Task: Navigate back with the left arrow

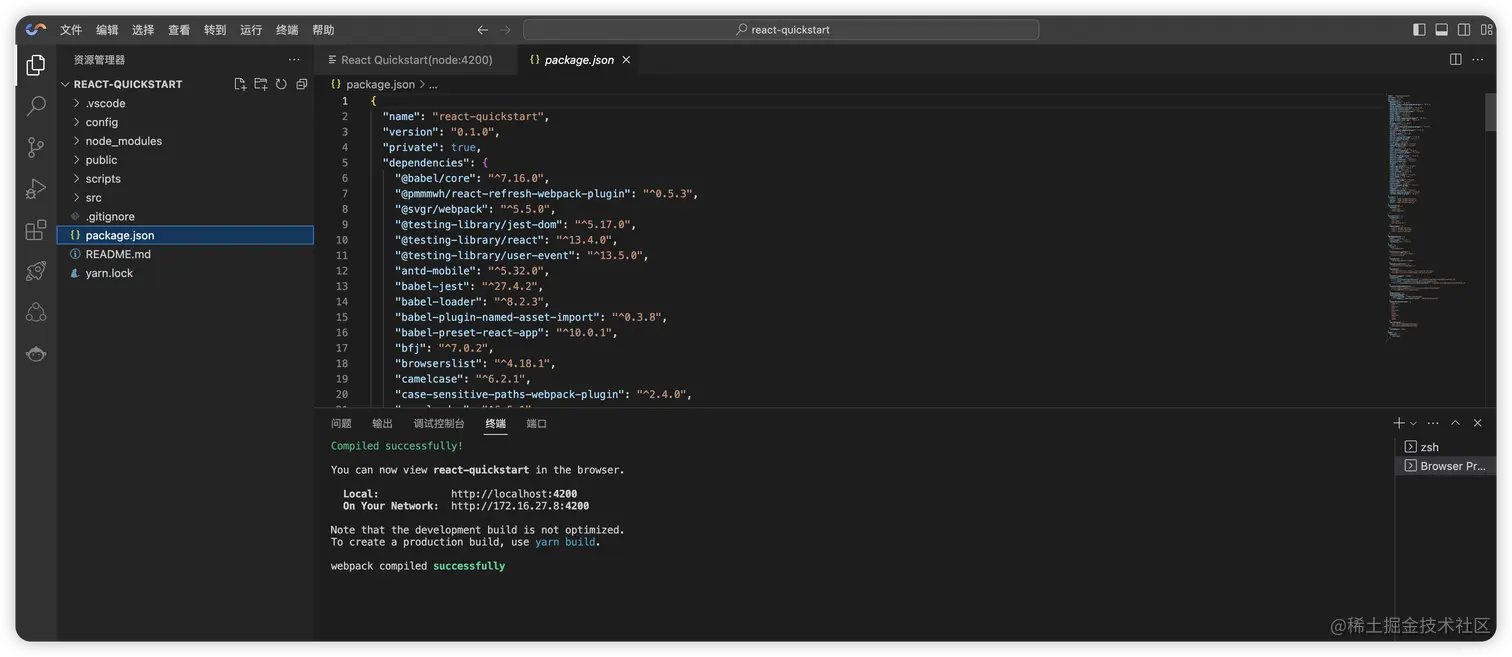Action: click(x=483, y=30)
